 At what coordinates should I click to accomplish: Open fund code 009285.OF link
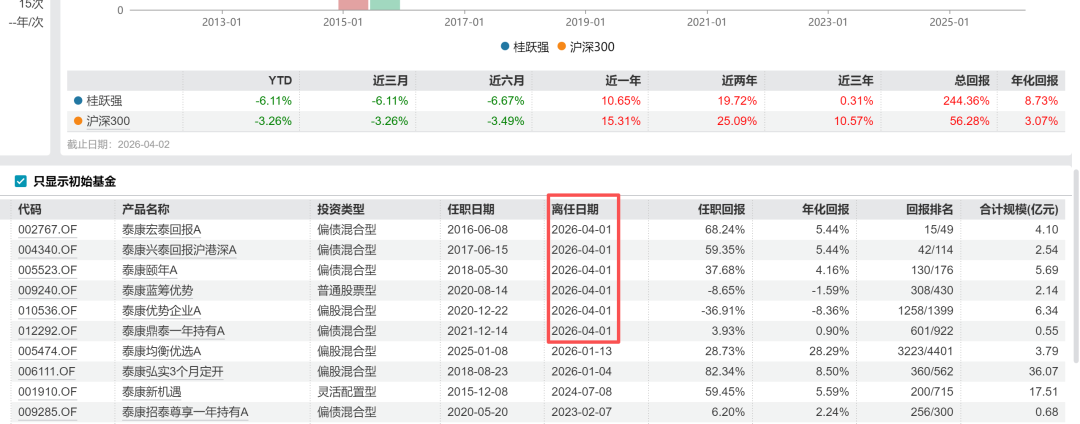[47, 412]
